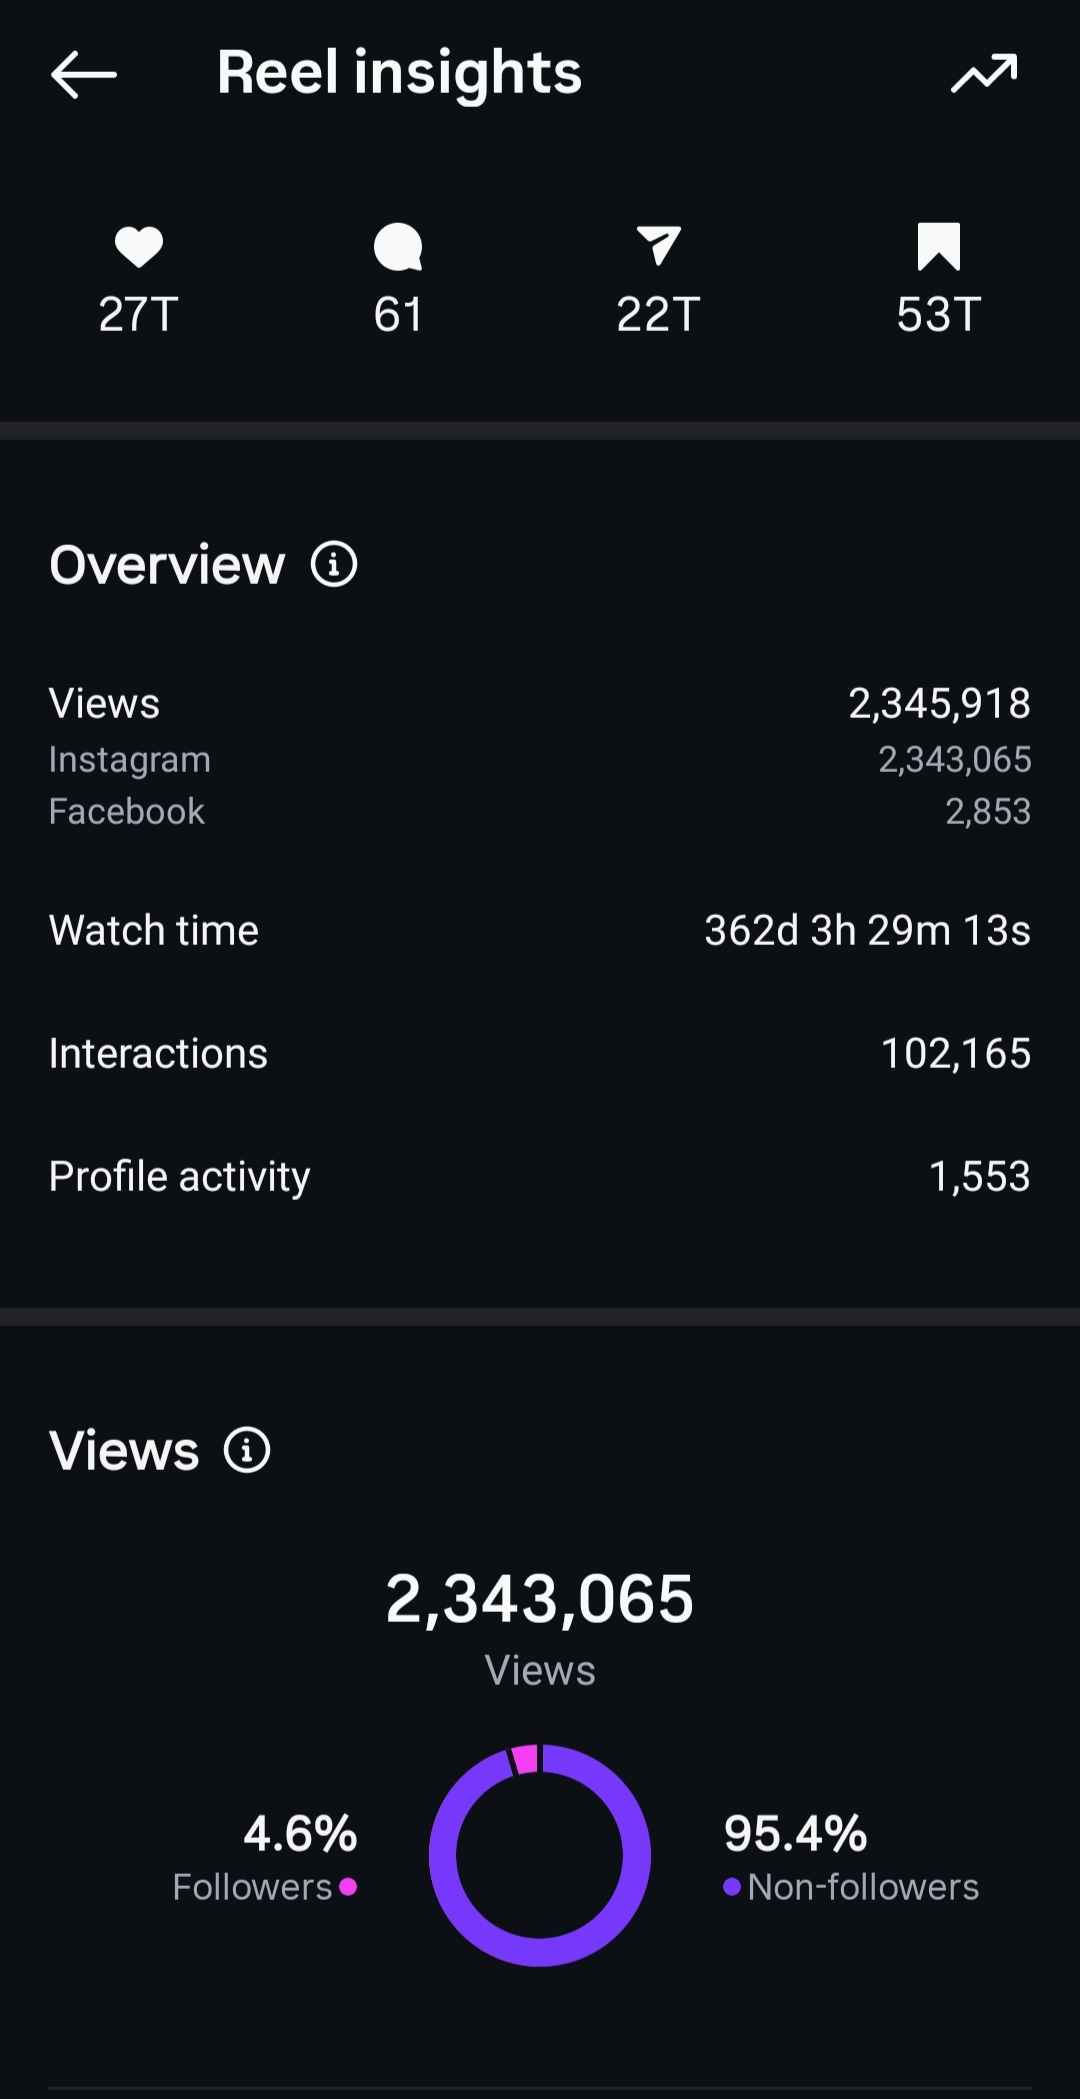
Task: Tap the Facebook views row
Action: [540, 812]
